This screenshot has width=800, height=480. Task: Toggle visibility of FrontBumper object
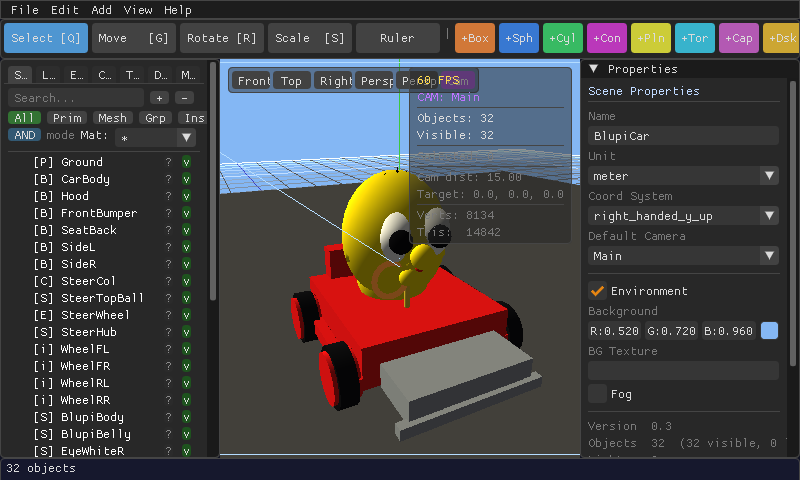pyautogui.click(x=186, y=213)
